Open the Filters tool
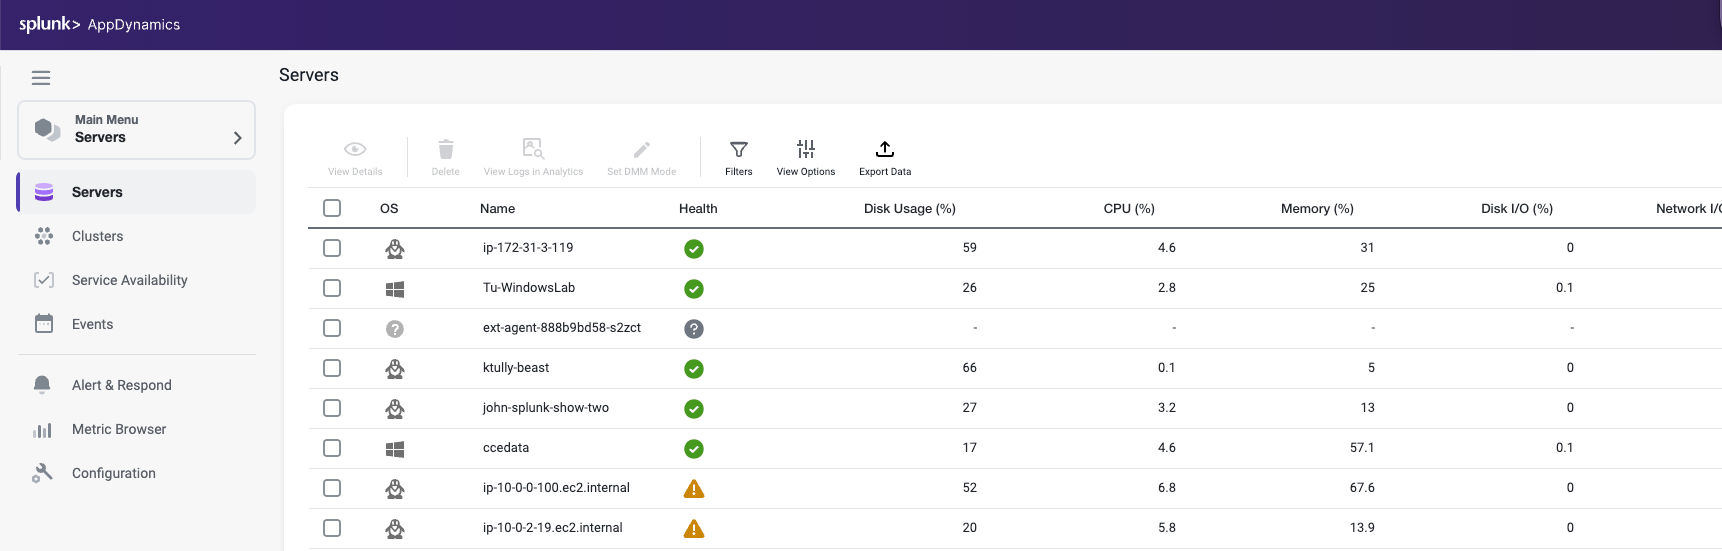Viewport: 1722px width, 551px height. [x=738, y=157]
